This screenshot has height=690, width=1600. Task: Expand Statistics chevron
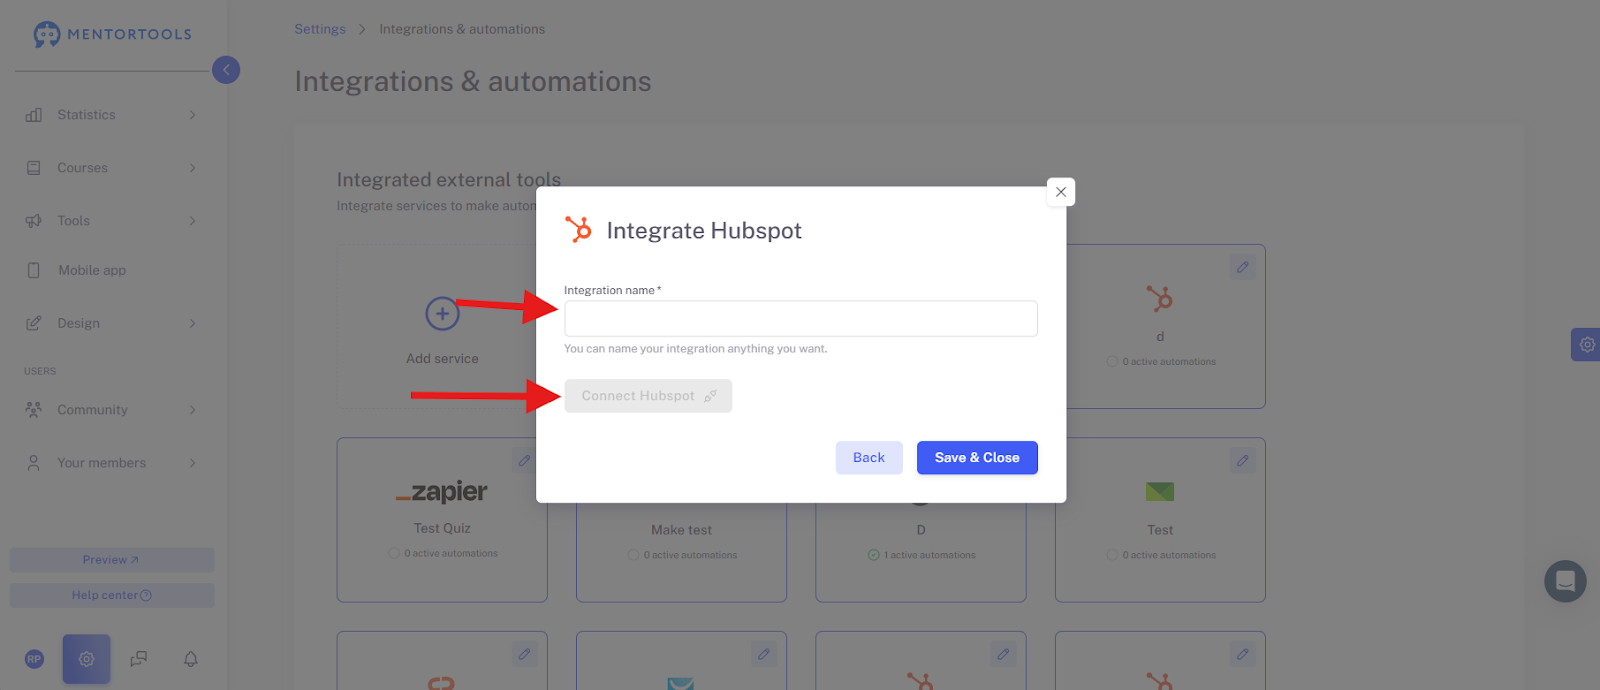[192, 115]
